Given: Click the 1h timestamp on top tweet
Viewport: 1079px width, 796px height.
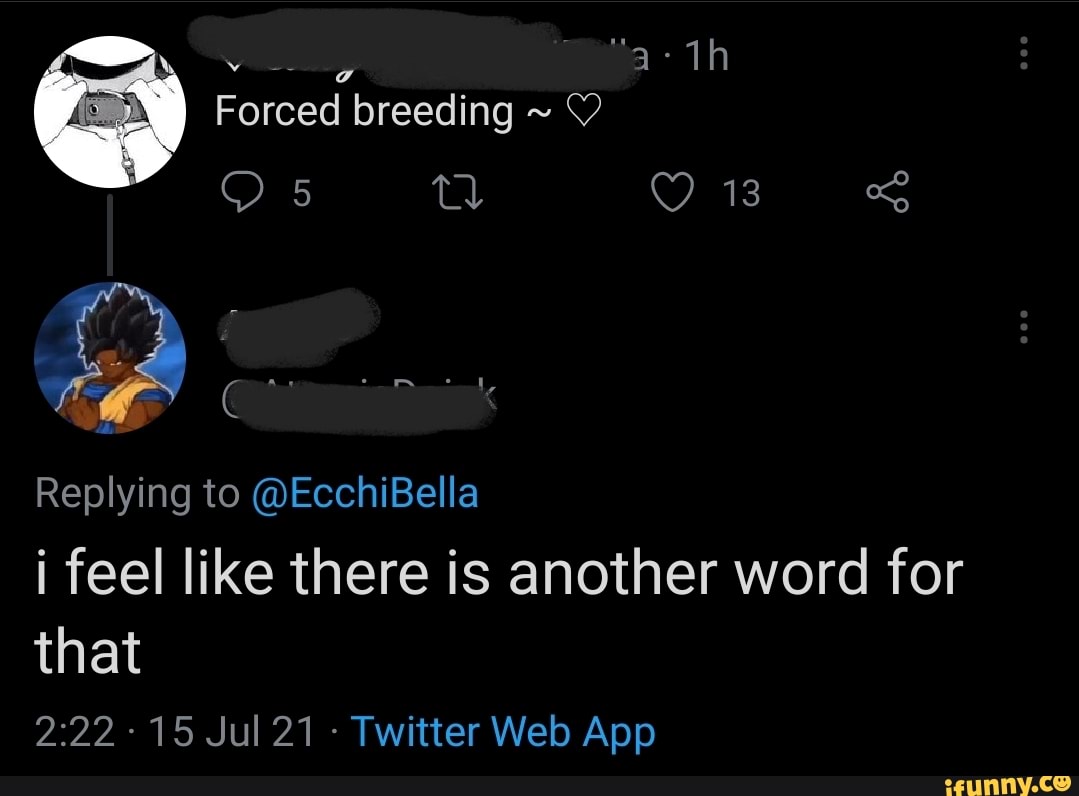Looking at the screenshot, I should [704, 58].
